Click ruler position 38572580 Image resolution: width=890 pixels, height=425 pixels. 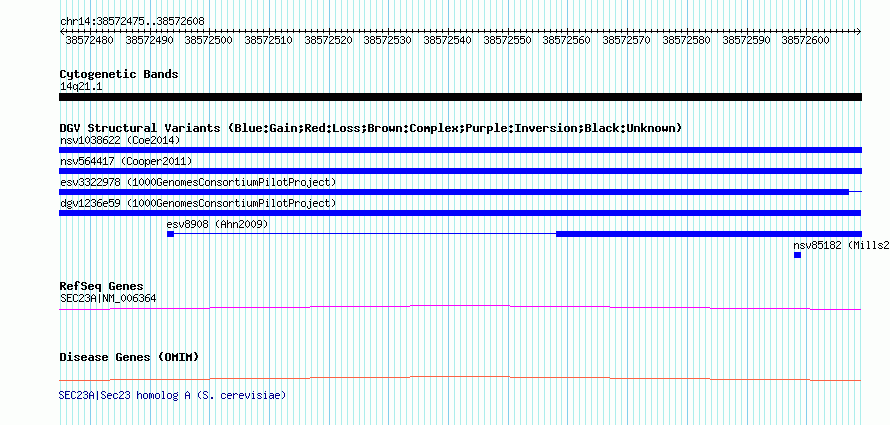pos(686,40)
